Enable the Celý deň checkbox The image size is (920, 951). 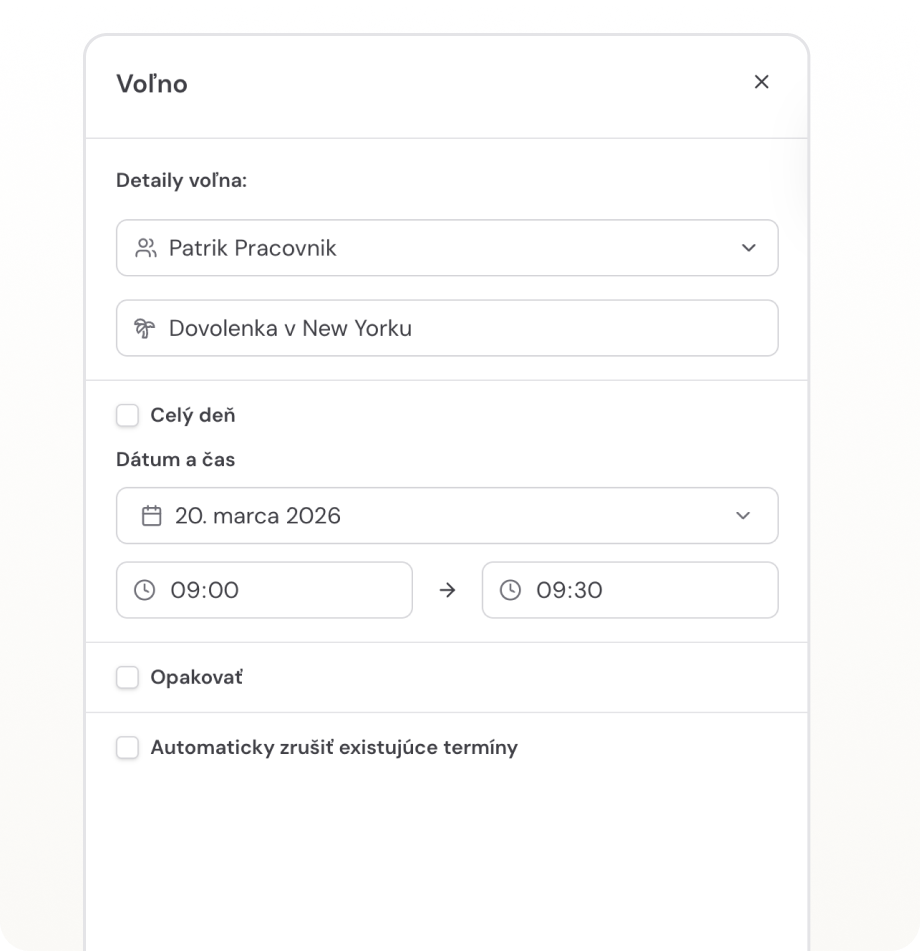[127, 415]
